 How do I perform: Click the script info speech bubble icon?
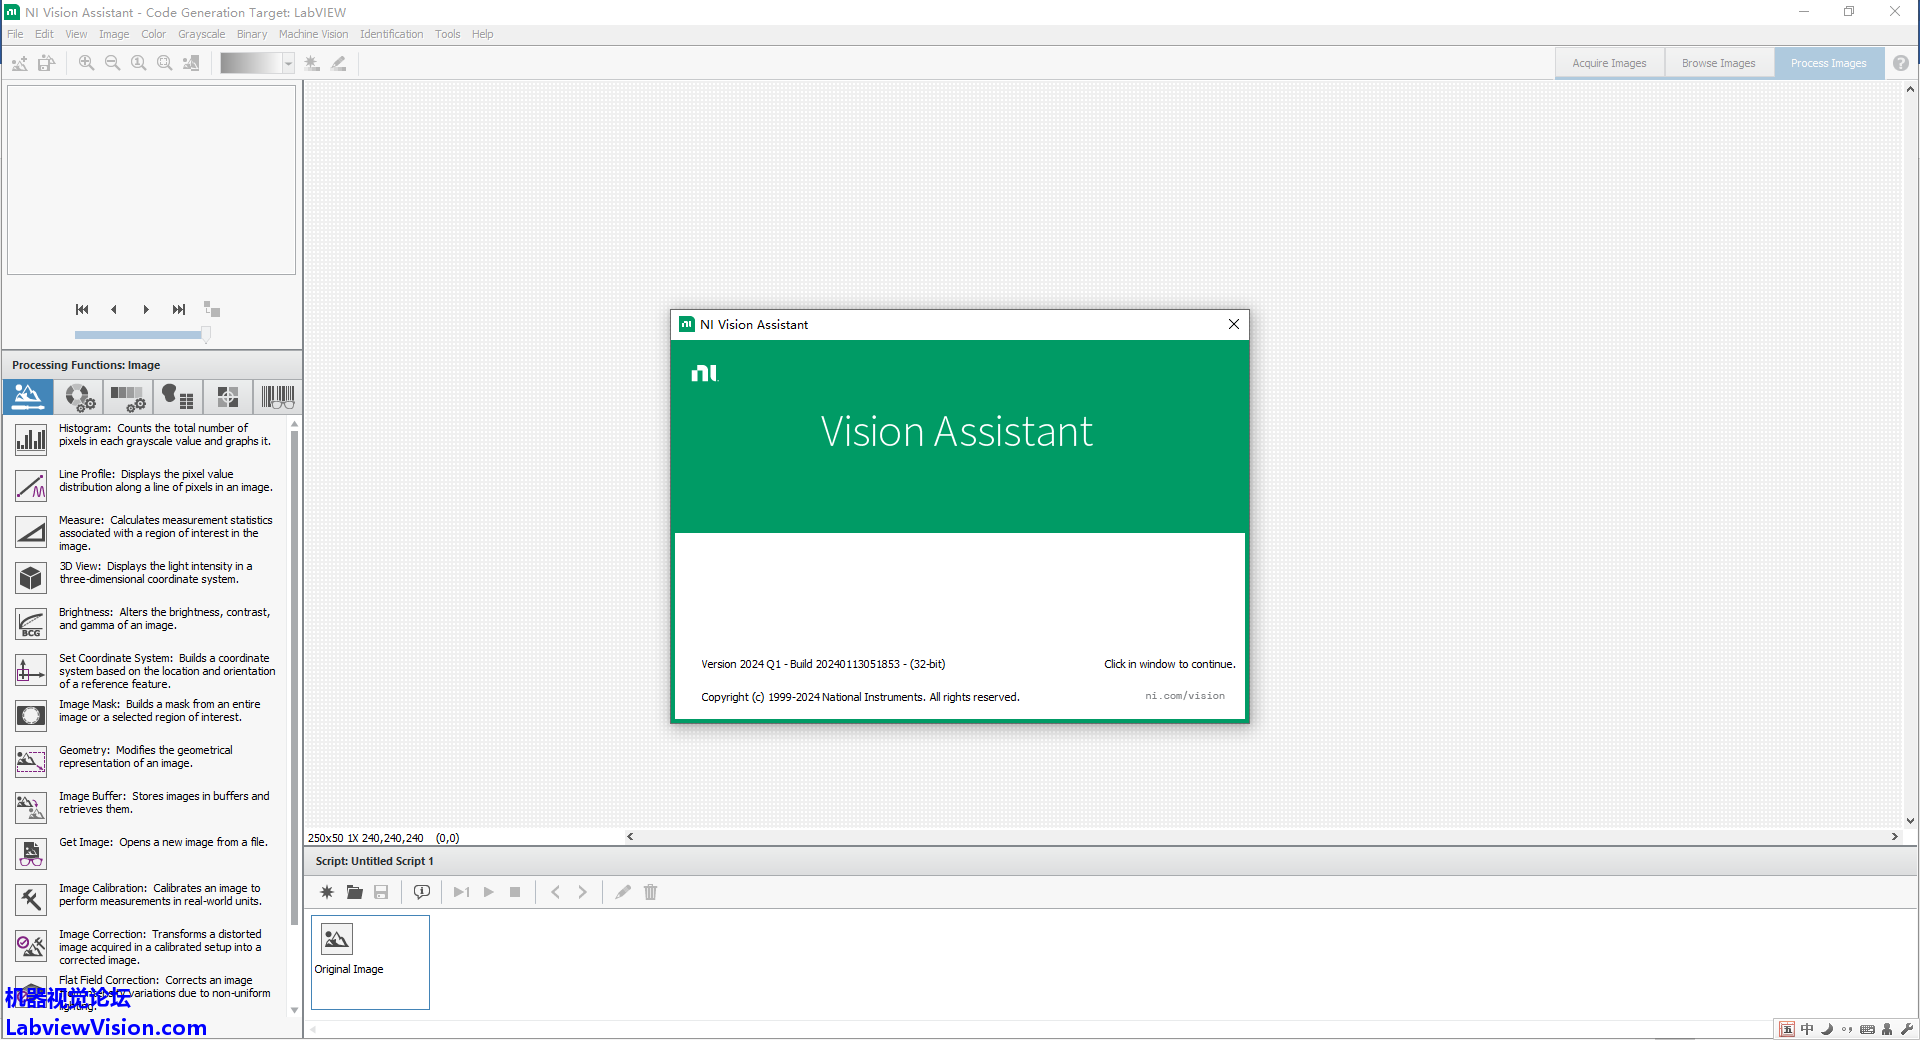422,892
